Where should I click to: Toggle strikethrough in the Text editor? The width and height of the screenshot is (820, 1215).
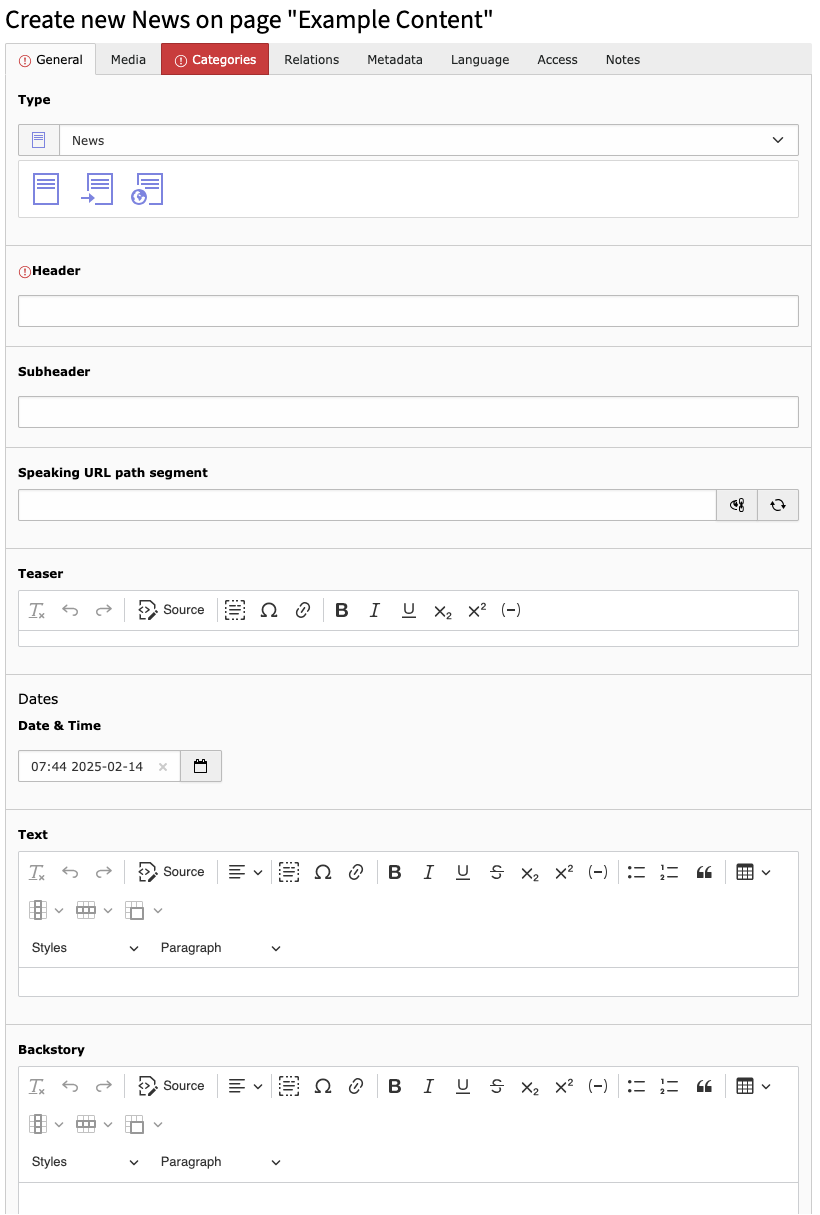[x=497, y=872]
